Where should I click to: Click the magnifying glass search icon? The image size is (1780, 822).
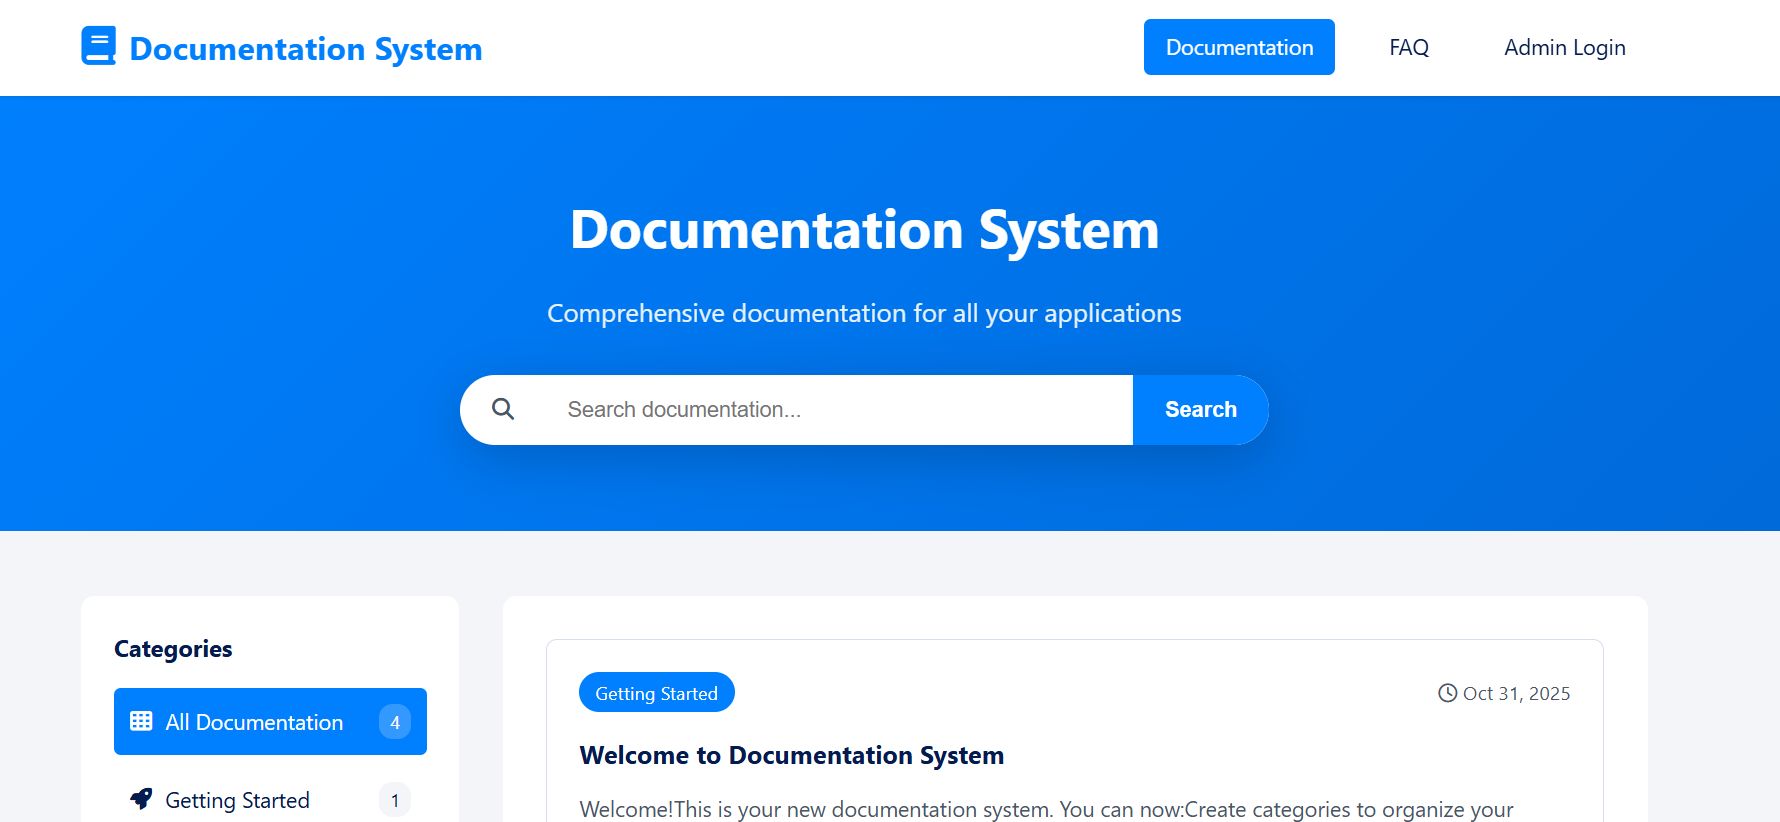(x=503, y=409)
